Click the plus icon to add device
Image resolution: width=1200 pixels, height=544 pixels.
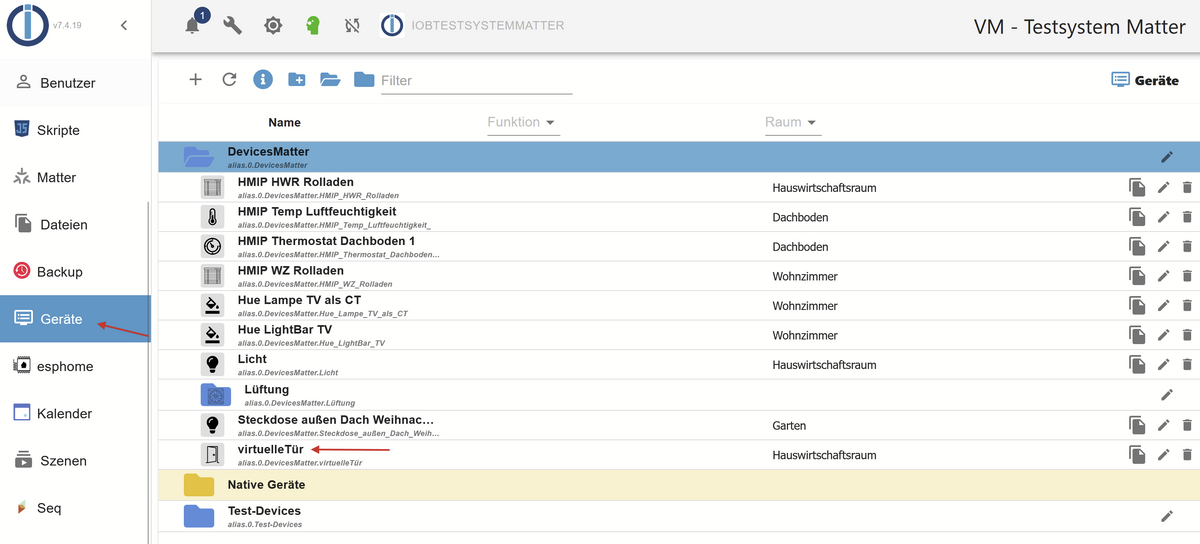[x=195, y=80]
